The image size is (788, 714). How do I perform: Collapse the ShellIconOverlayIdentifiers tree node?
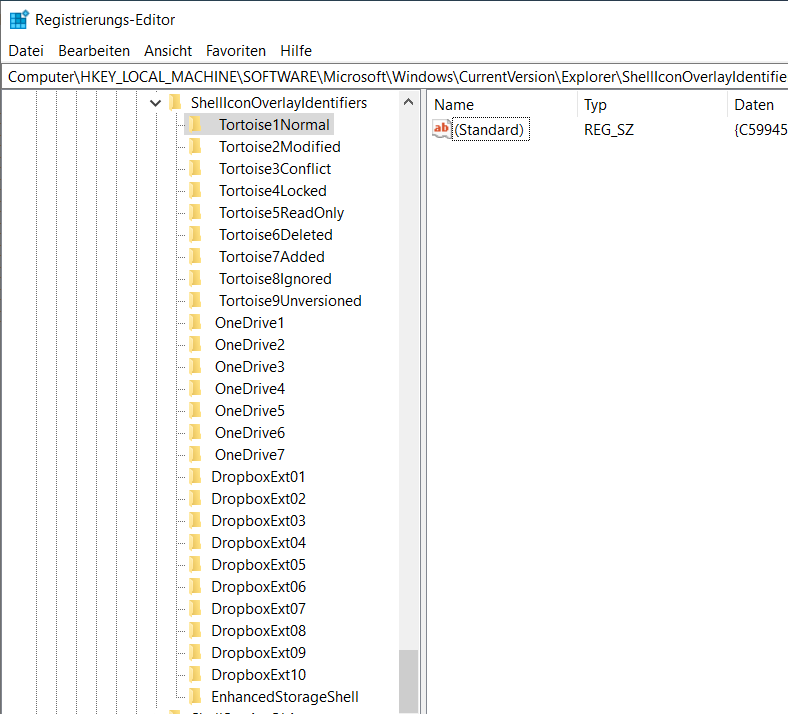[x=155, y=103]
